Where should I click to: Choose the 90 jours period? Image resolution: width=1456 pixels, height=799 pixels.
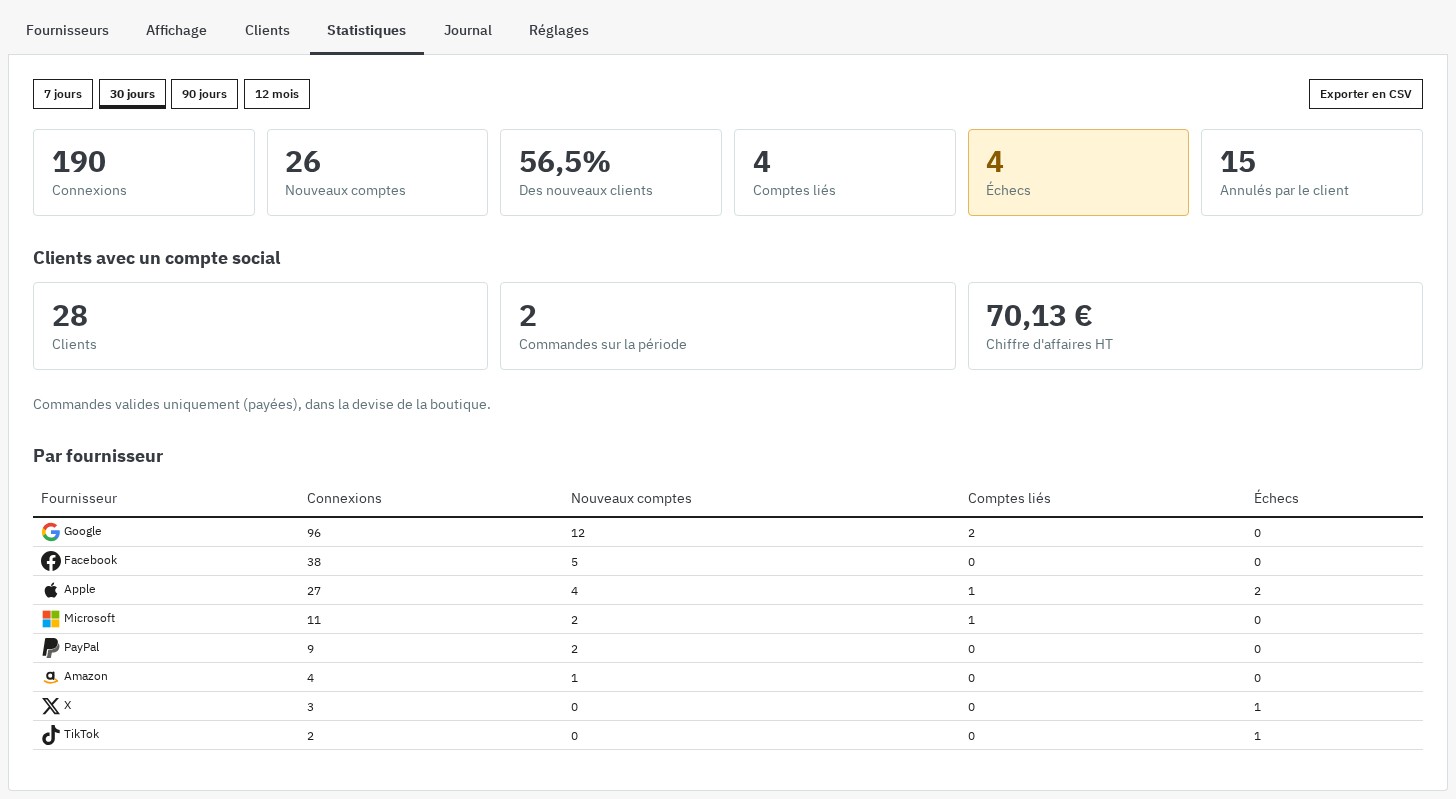pos(204,94)
